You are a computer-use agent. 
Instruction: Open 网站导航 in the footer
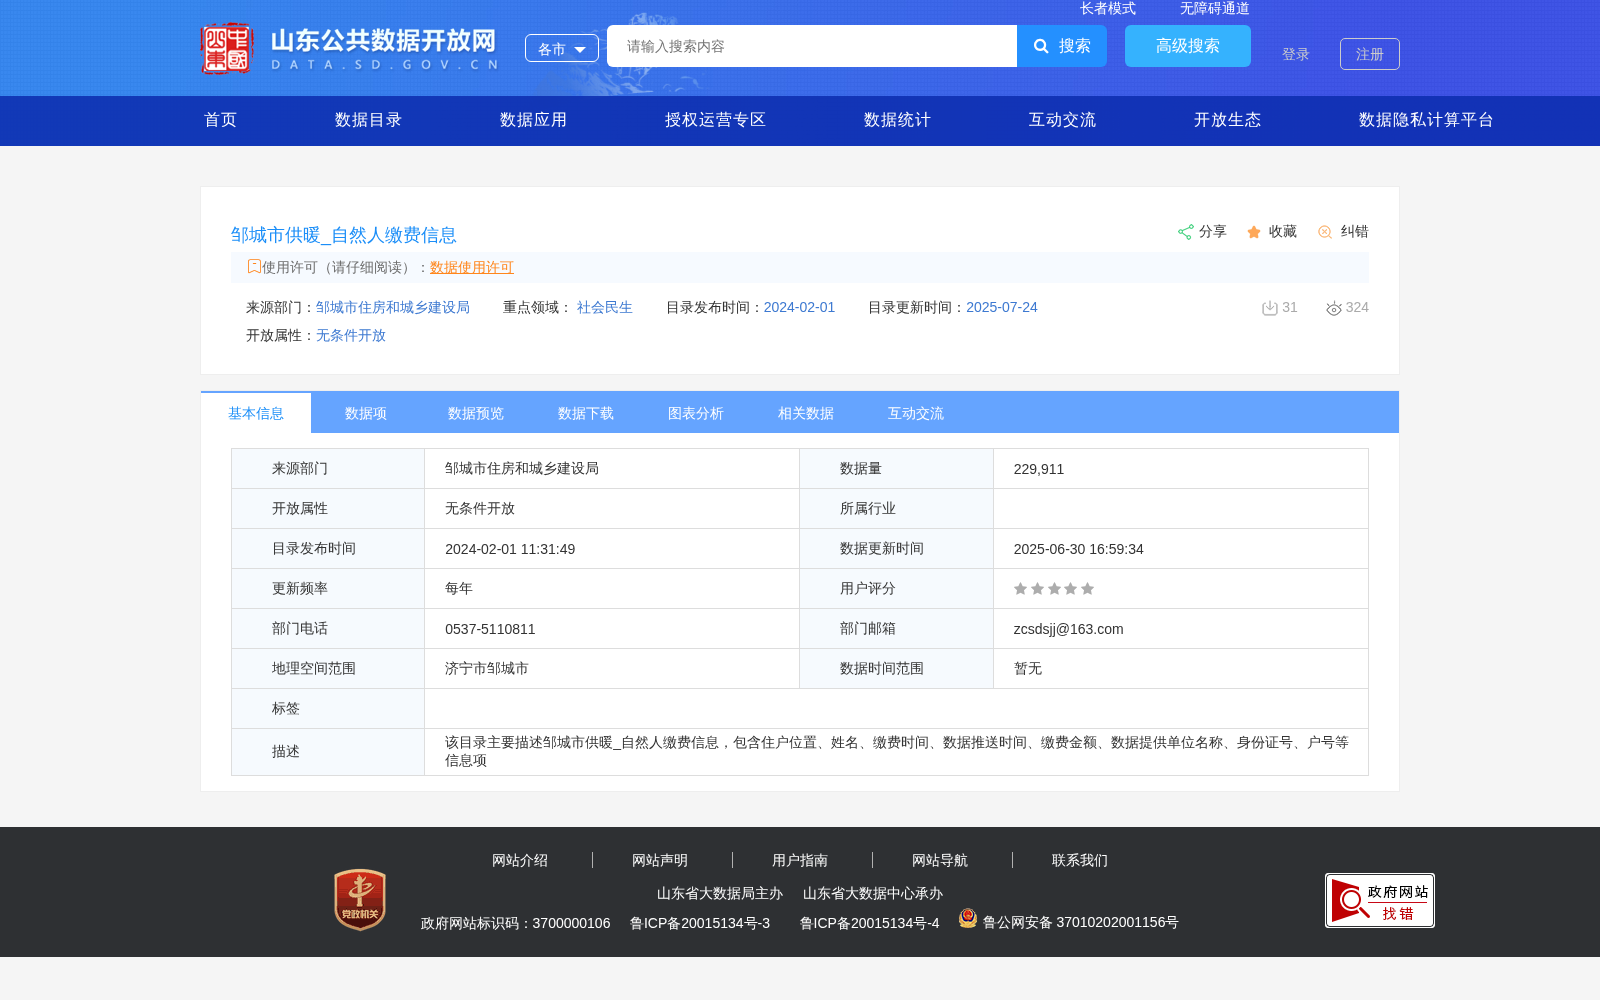tap(940, 860)
